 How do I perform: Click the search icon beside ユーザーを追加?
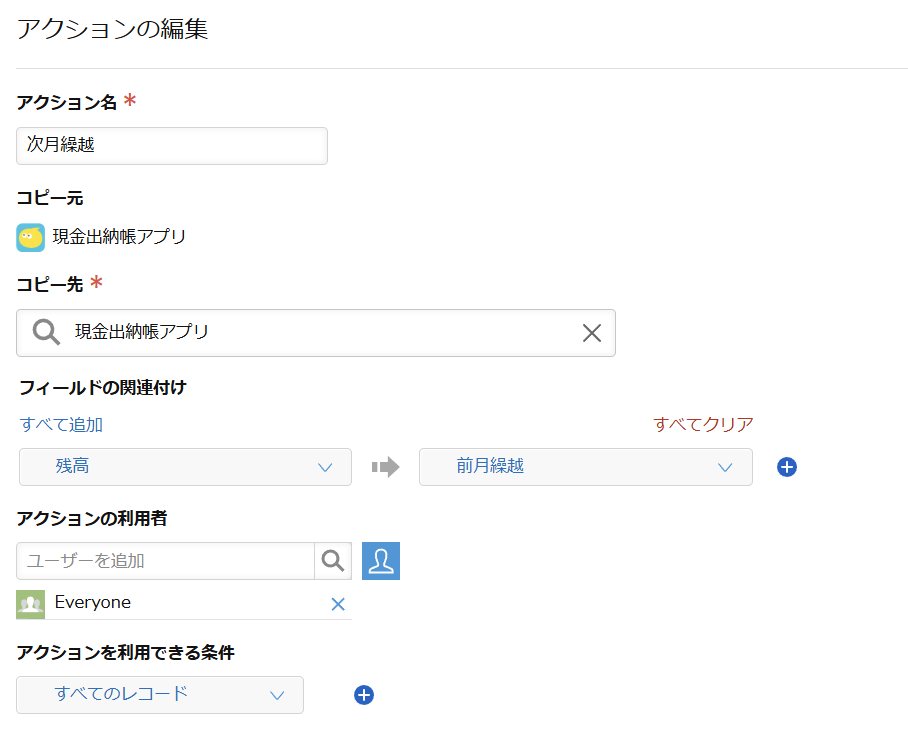coord(332,561)
